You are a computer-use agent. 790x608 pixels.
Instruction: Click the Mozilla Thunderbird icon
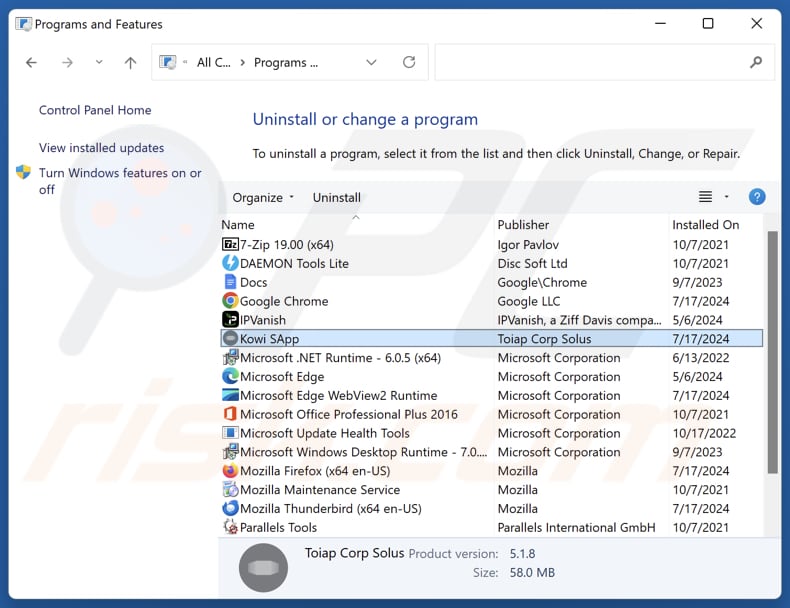click(230, 508)
